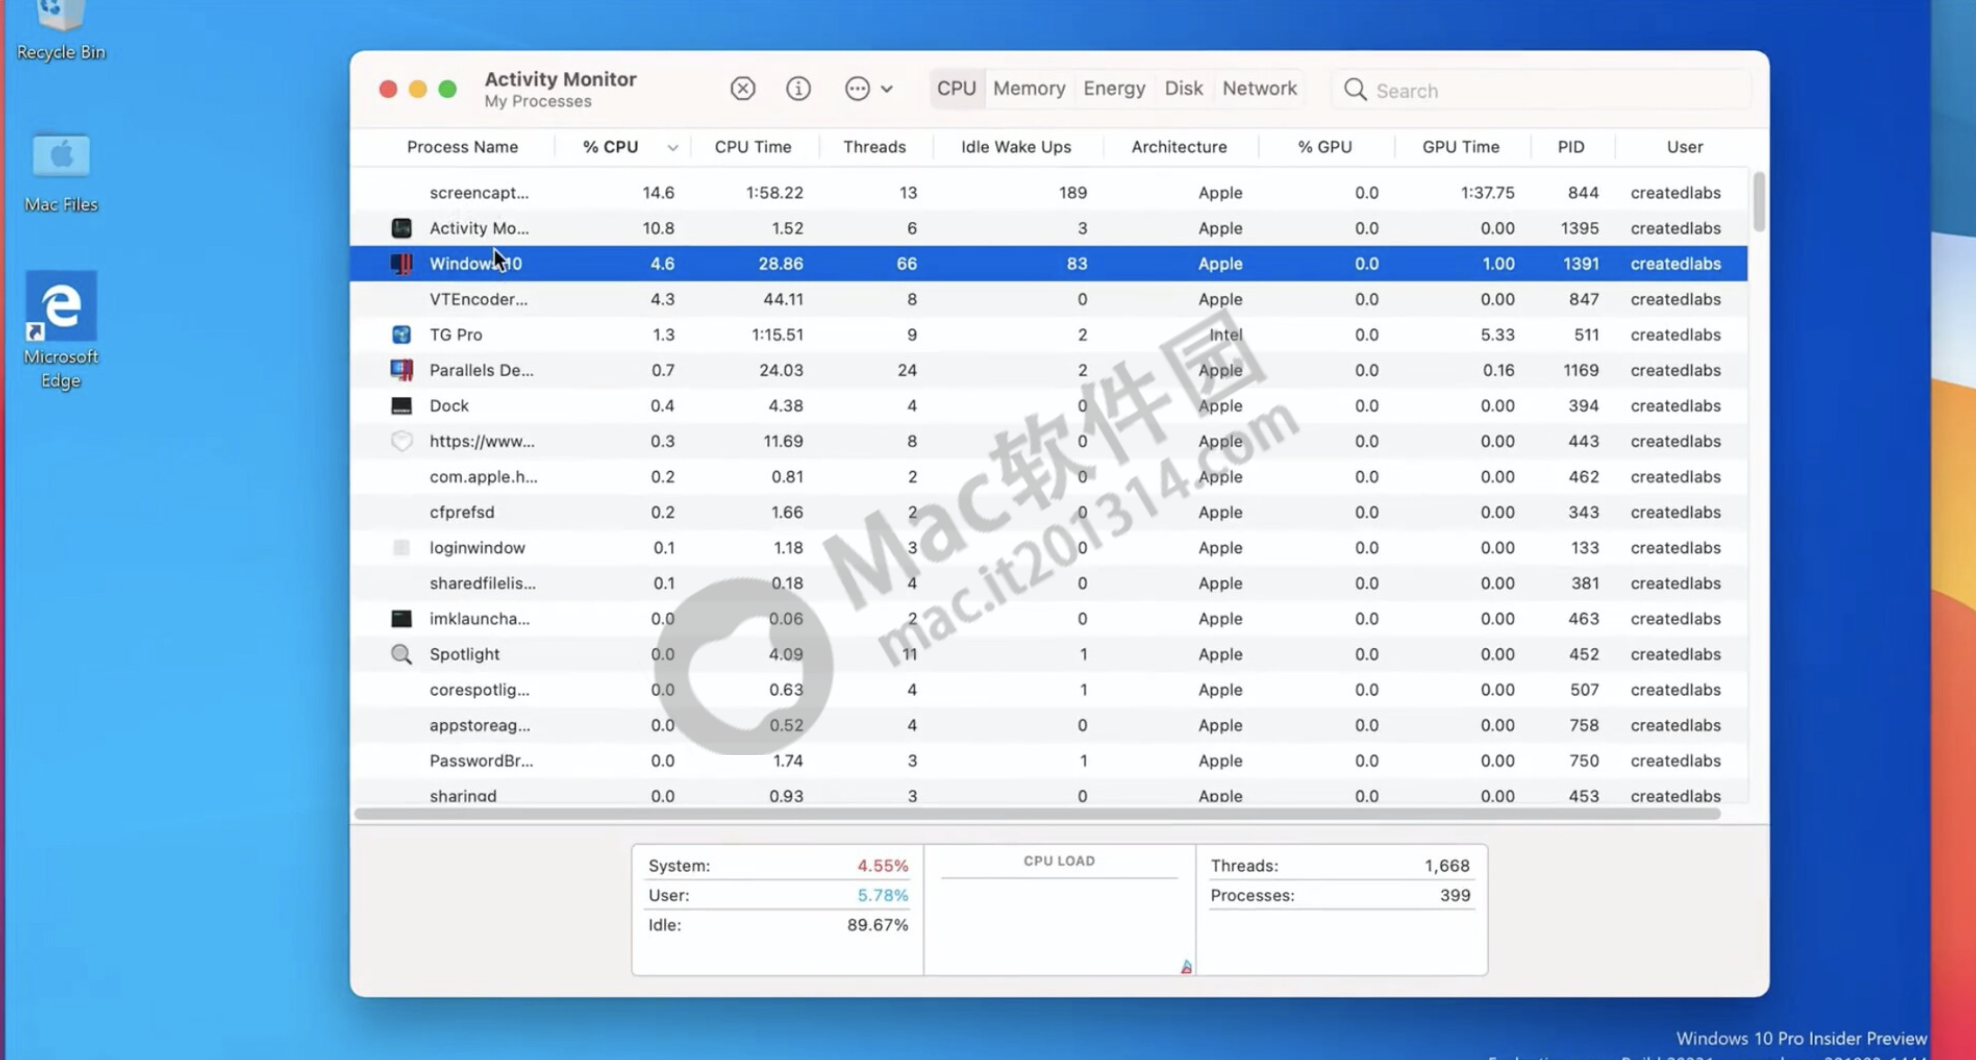Click the Intel architecture cell of TG Pro
Viewport: 1976px width, 1060px height.
point(1225,335)
